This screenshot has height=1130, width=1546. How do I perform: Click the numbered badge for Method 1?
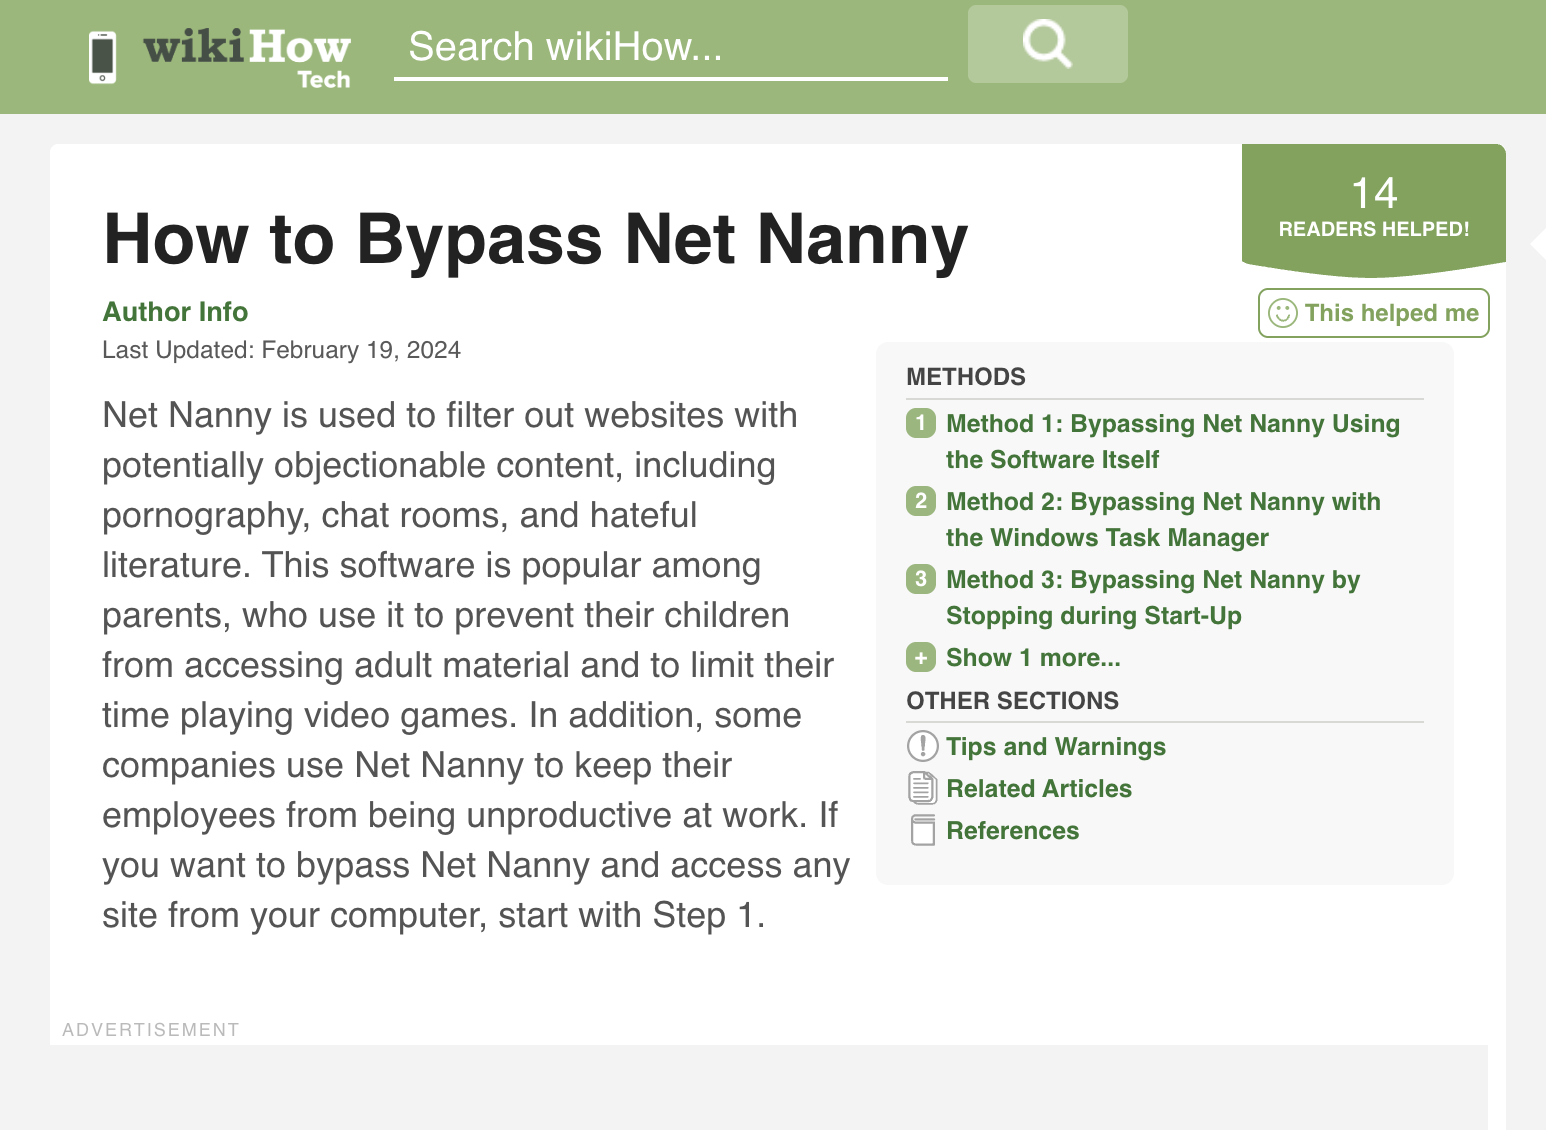[919, 423]
